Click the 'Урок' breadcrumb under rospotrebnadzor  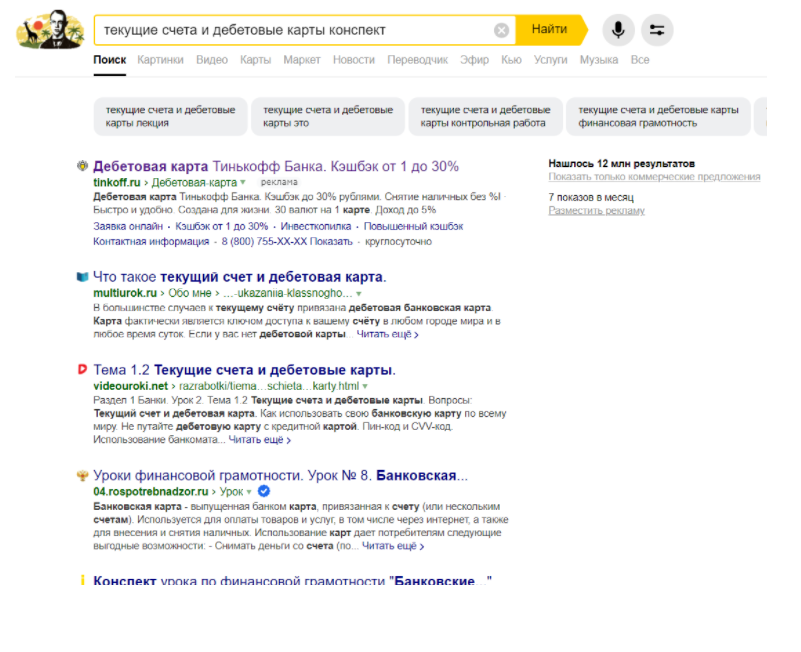(x=231, y=492)
